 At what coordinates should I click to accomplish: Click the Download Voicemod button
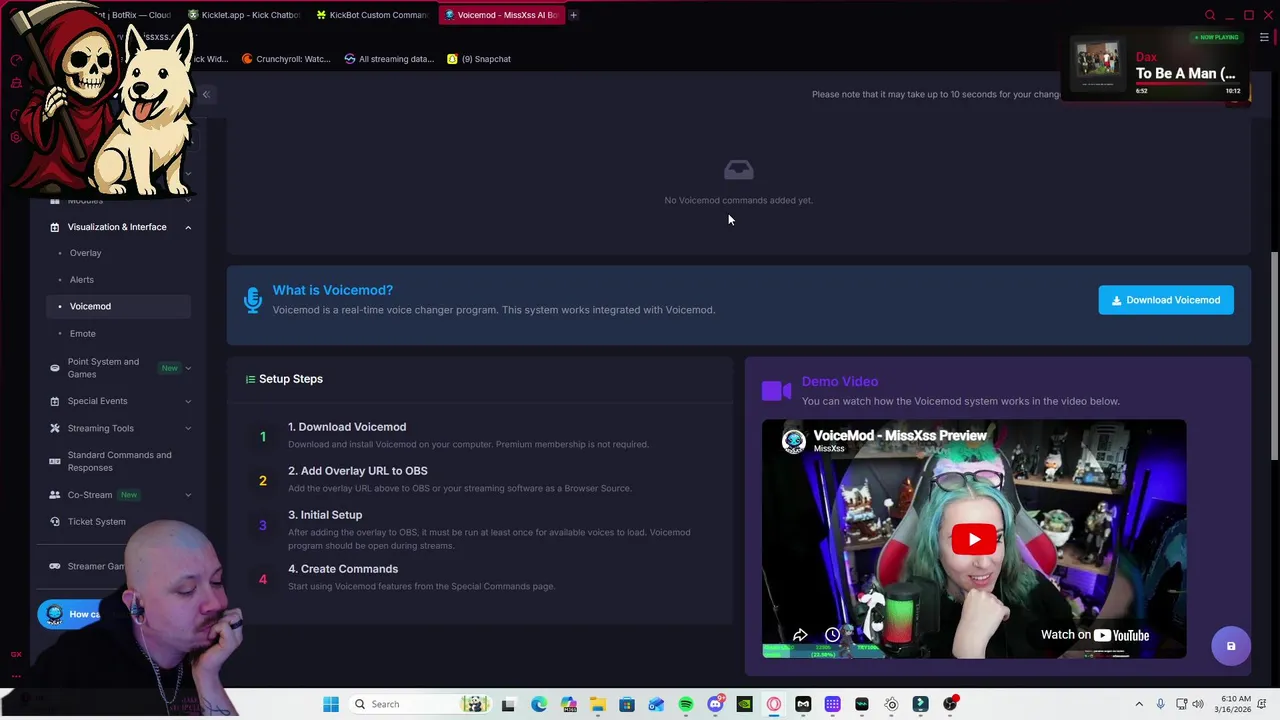[x=1166, y=300]
